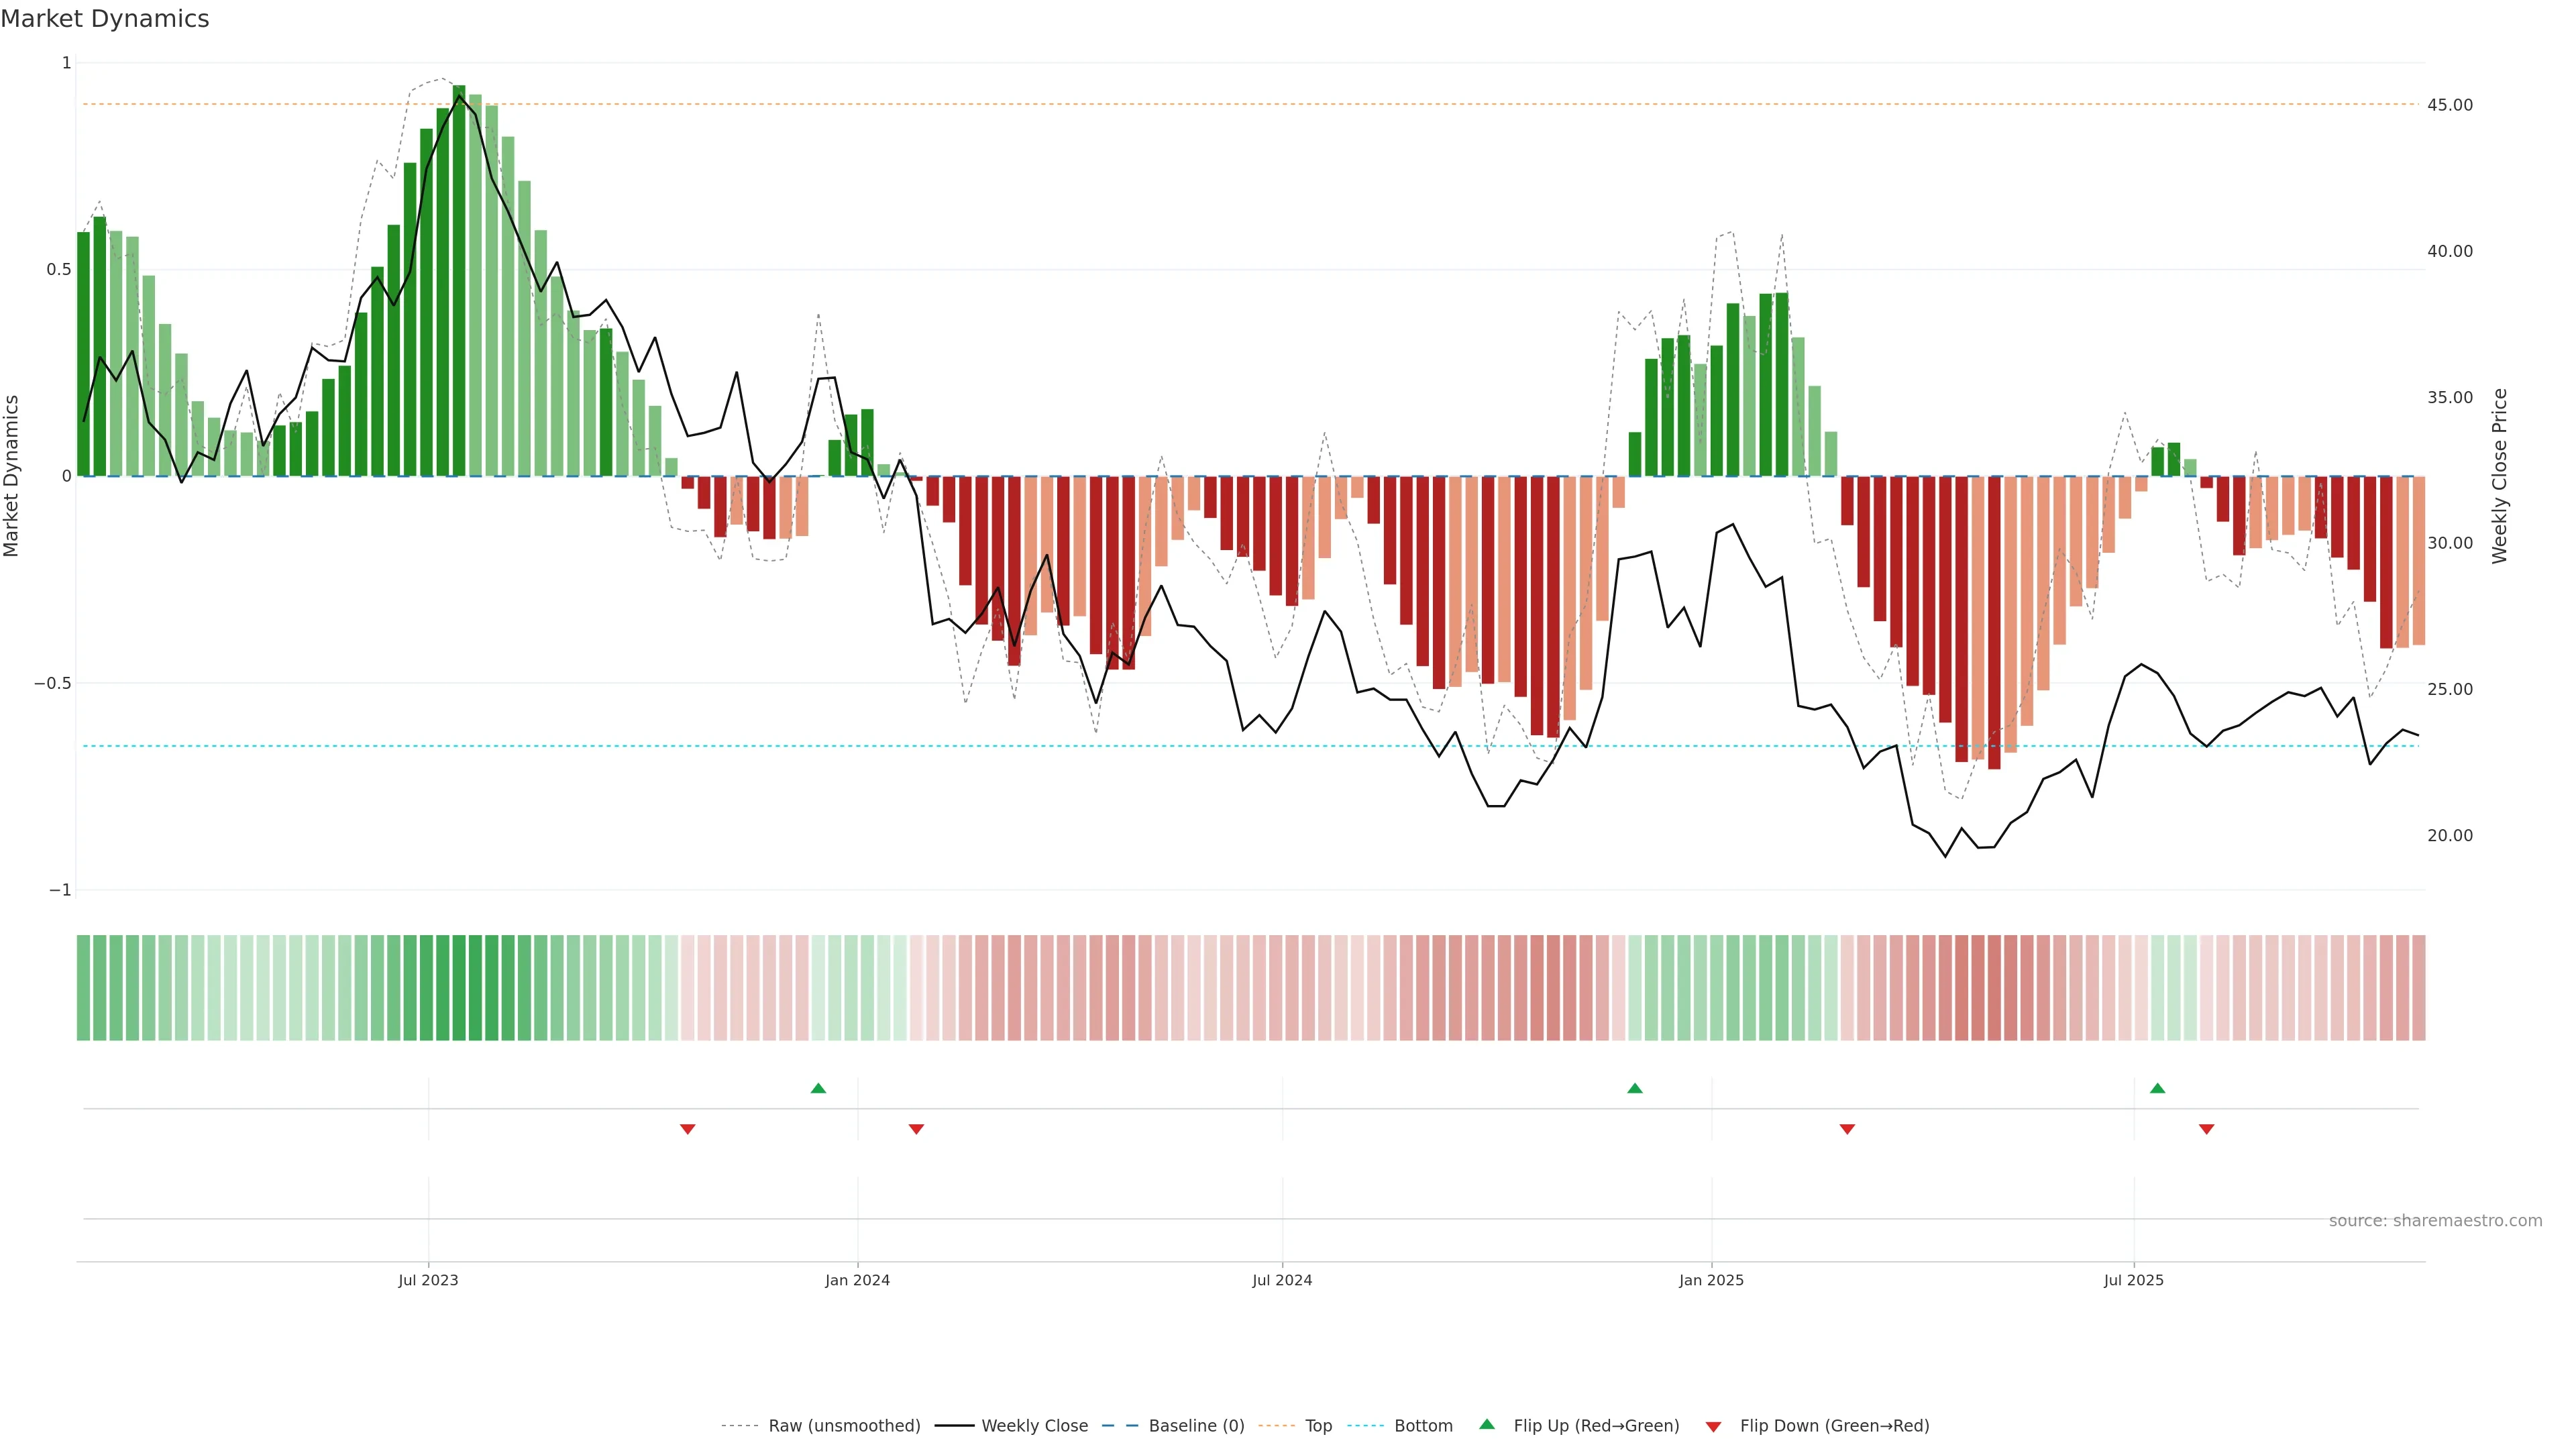This screenshot has width=2576, height=1449.
Task: Click the green flip-up triangle after Jul 2025
Action: (2157, 1088)
